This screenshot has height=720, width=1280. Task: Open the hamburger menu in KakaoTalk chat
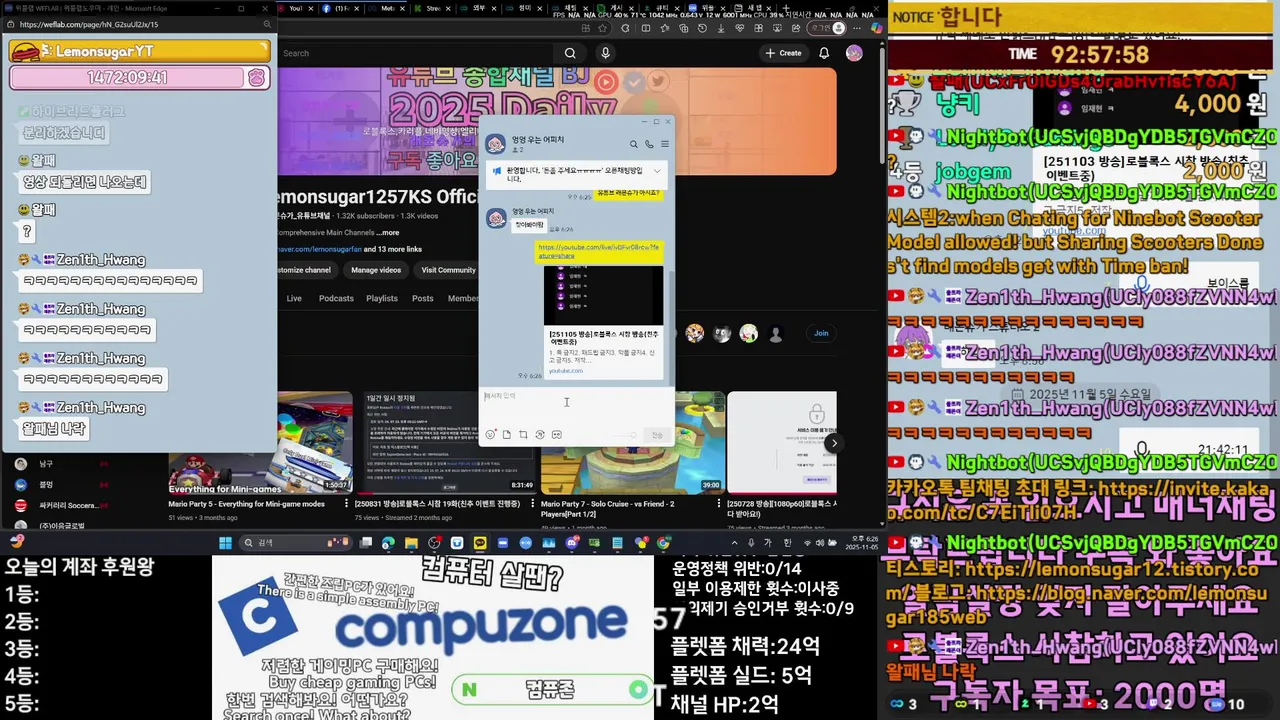click(664, 144)
